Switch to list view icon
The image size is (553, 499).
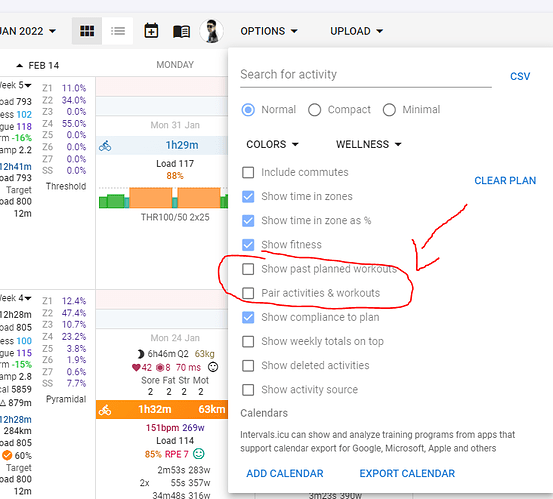[118, 31]
